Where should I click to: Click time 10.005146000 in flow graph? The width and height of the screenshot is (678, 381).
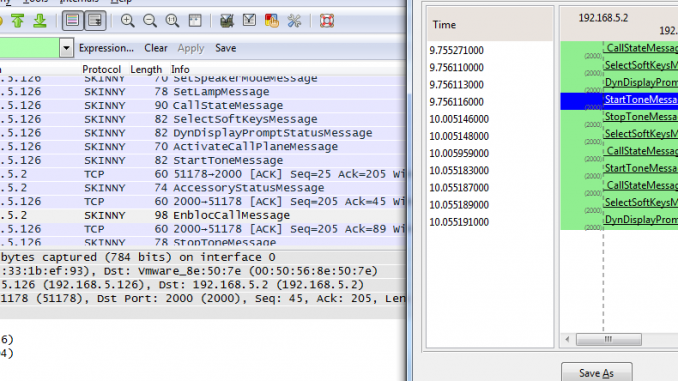point(459,119)
